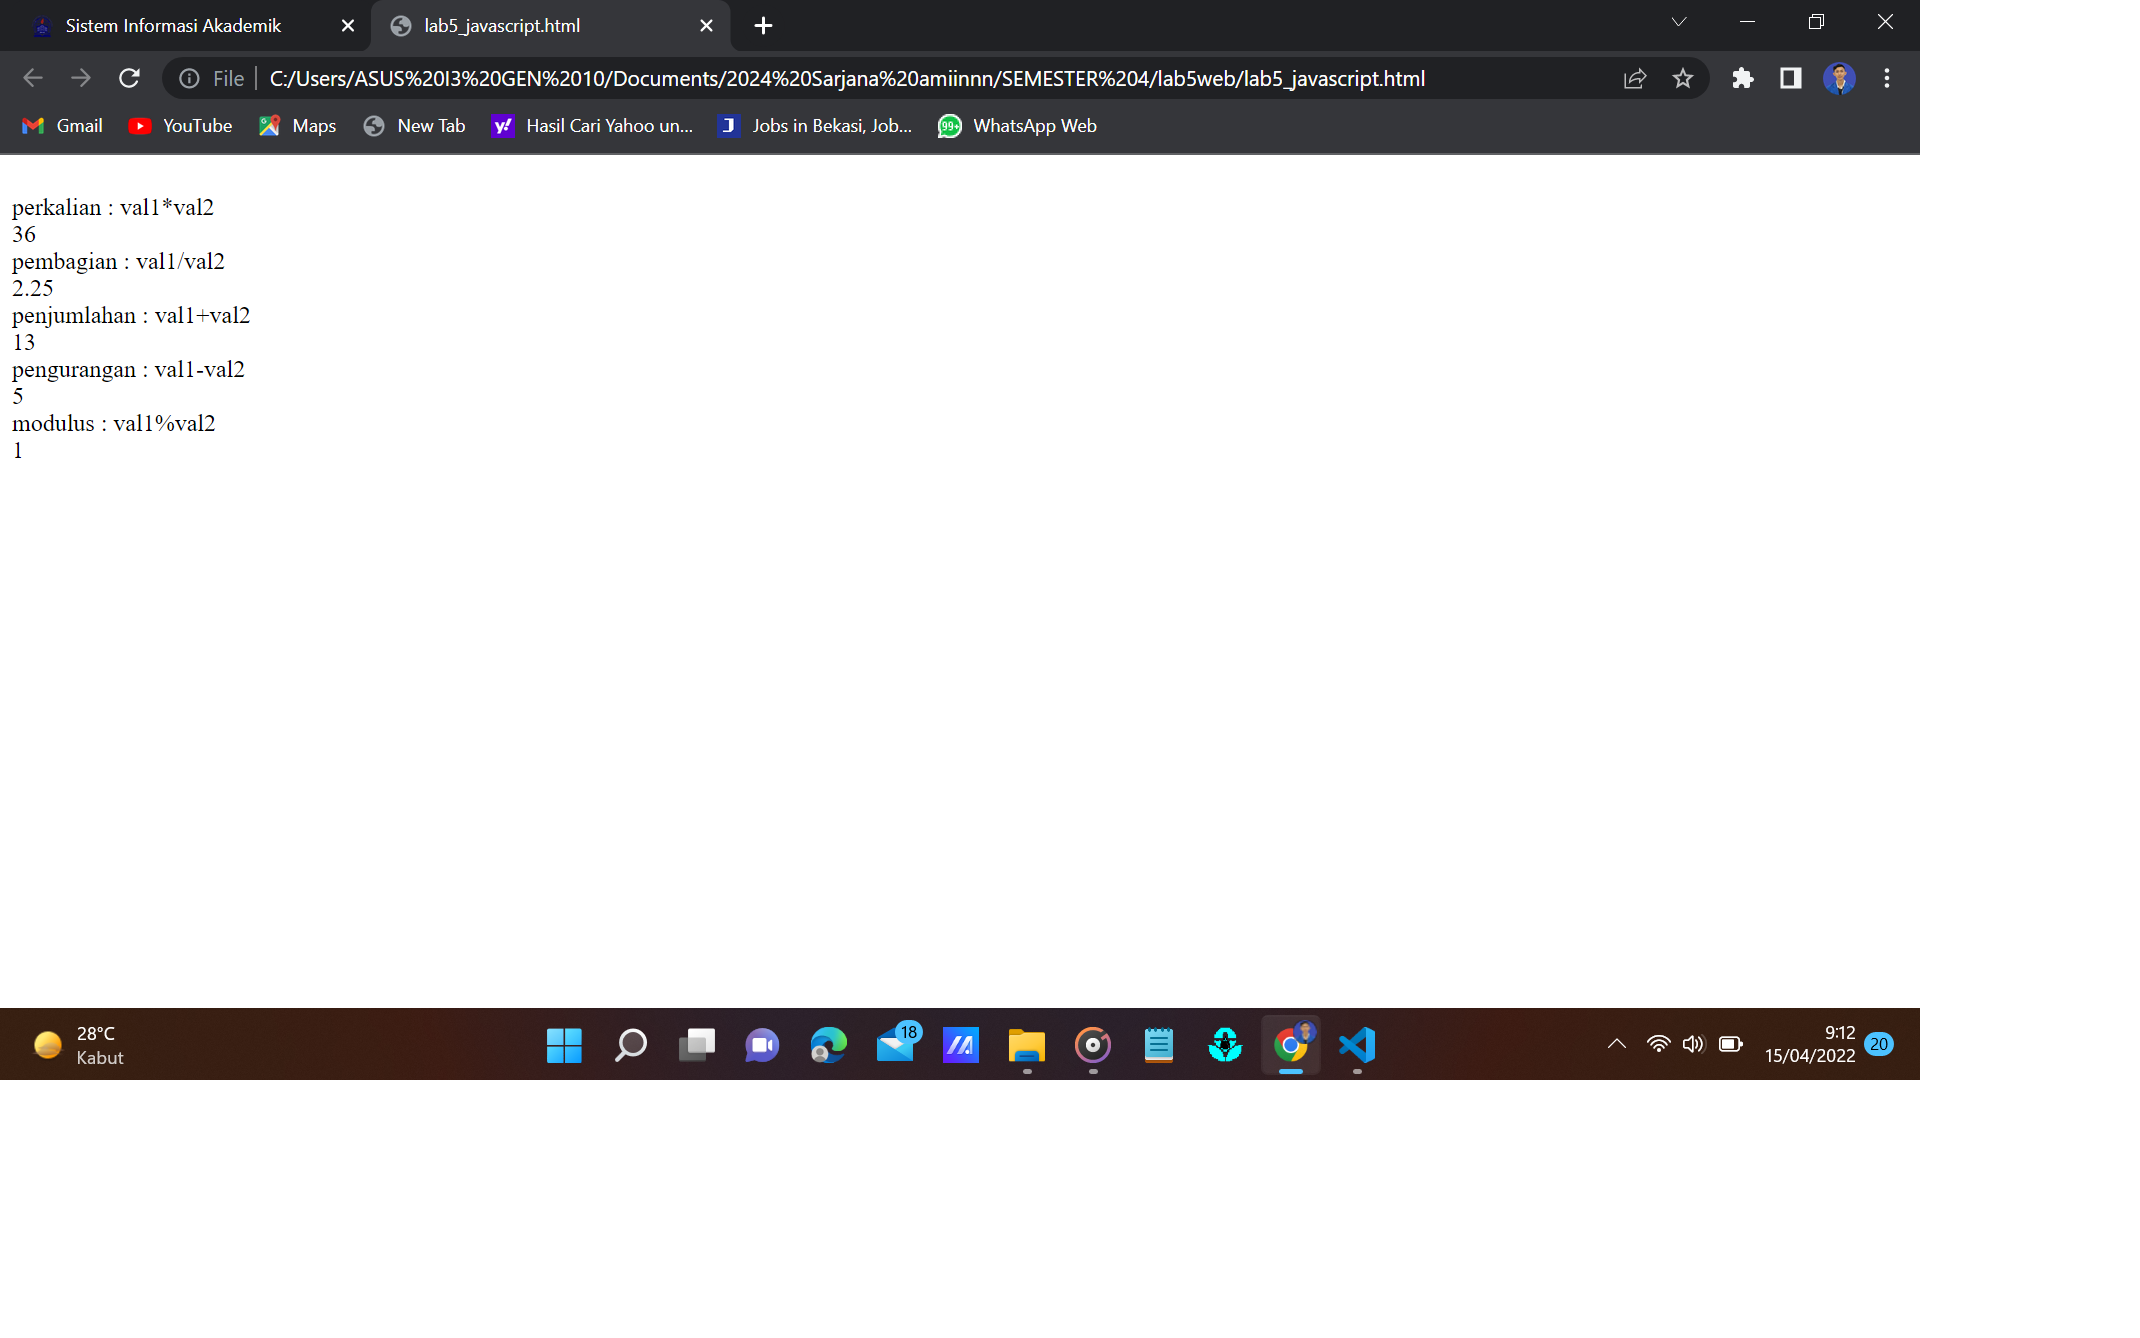Click inside the address bar
This screenshot has height=1338, width=2140.
pos(900,78)
